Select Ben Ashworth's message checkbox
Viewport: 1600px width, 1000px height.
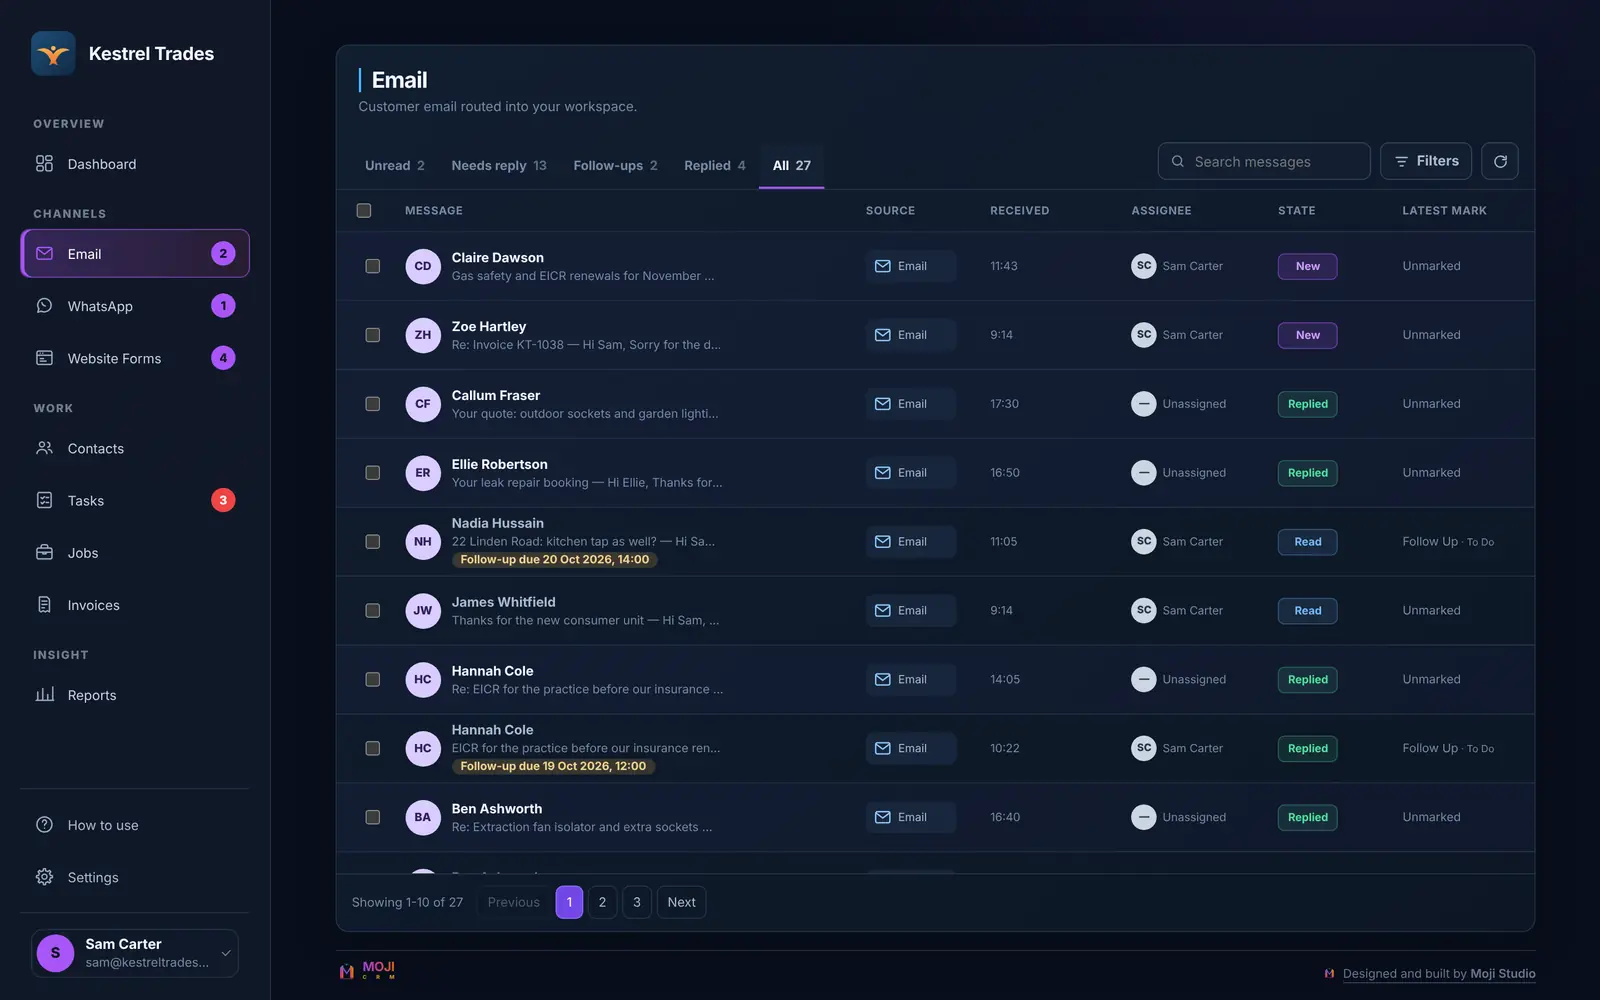pyautogui.click(x=373, y=817)
